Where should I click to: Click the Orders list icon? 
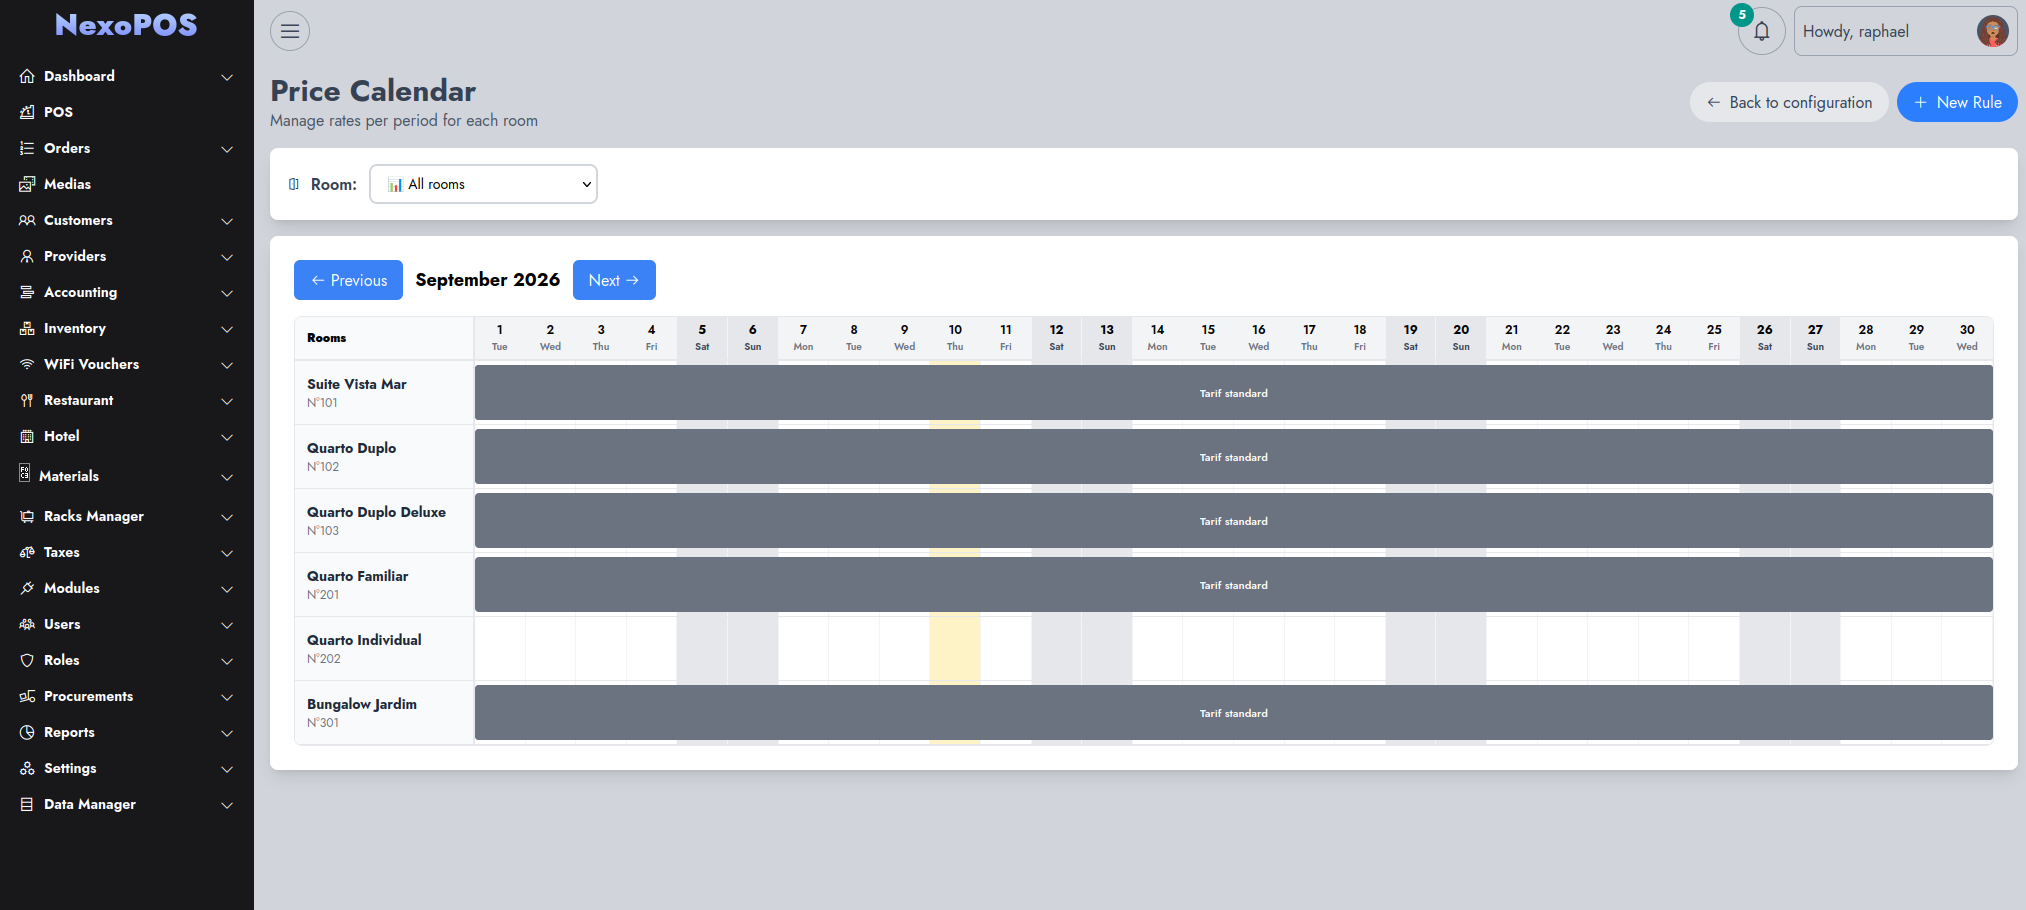click(27, 148)
